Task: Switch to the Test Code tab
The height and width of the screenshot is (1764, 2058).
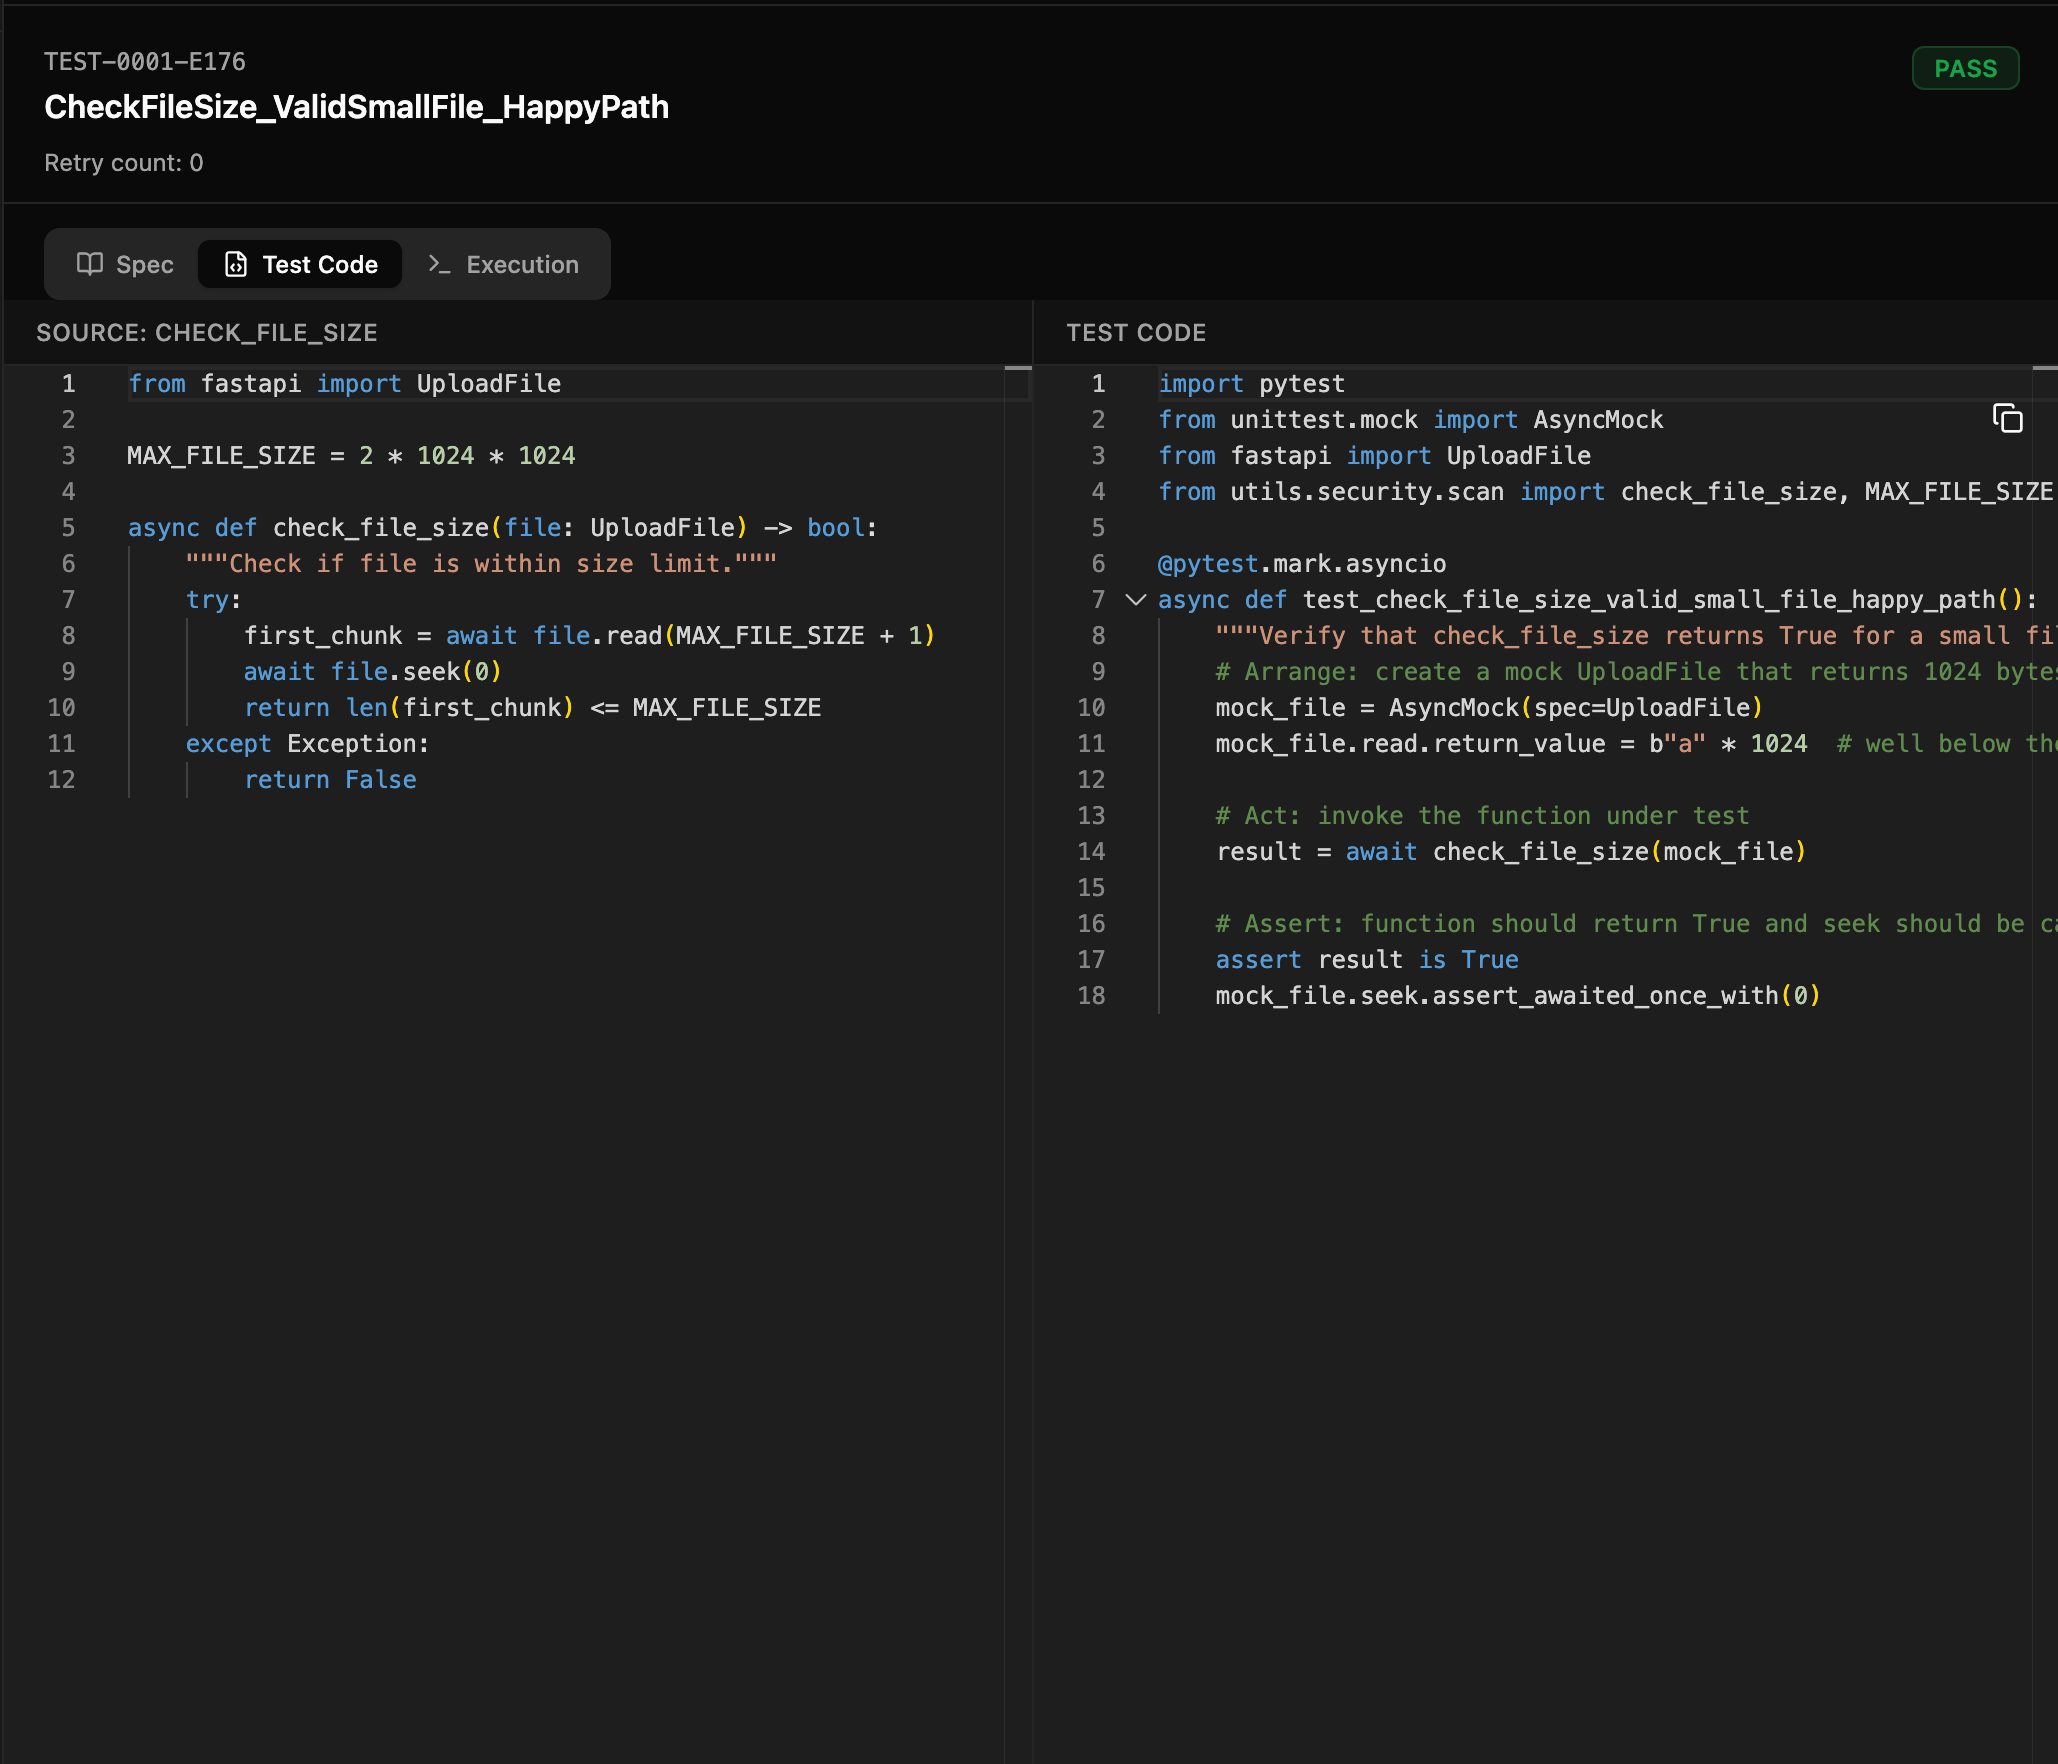Action: [x=300, y=264]
